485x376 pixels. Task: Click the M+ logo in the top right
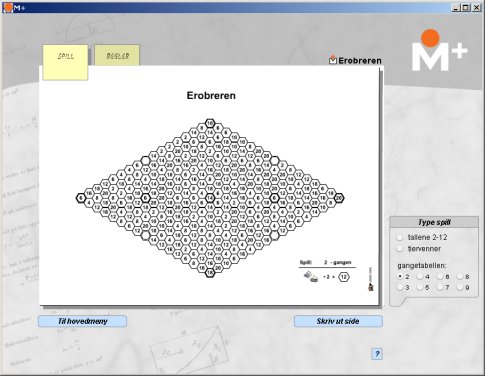pyautogui.click(x=439, y=50)
